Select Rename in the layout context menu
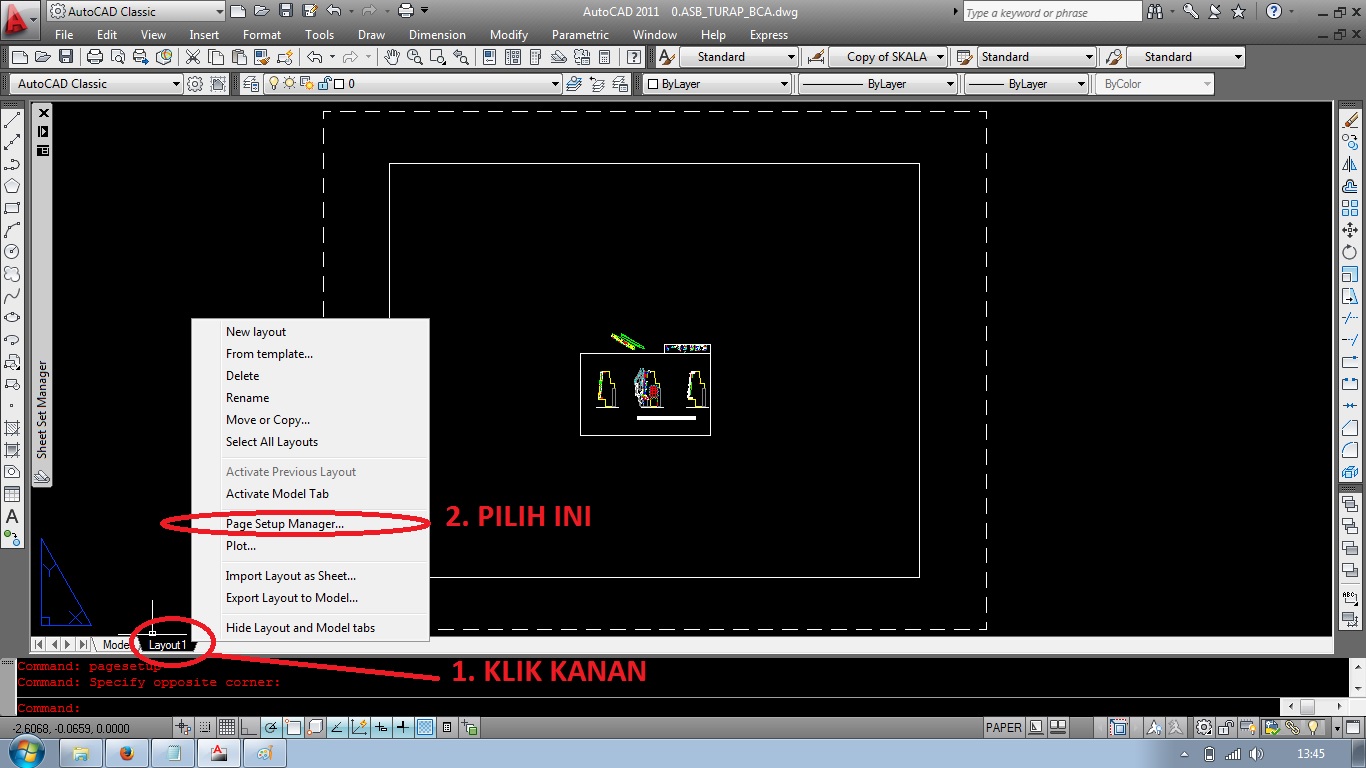 coord(248,397)
